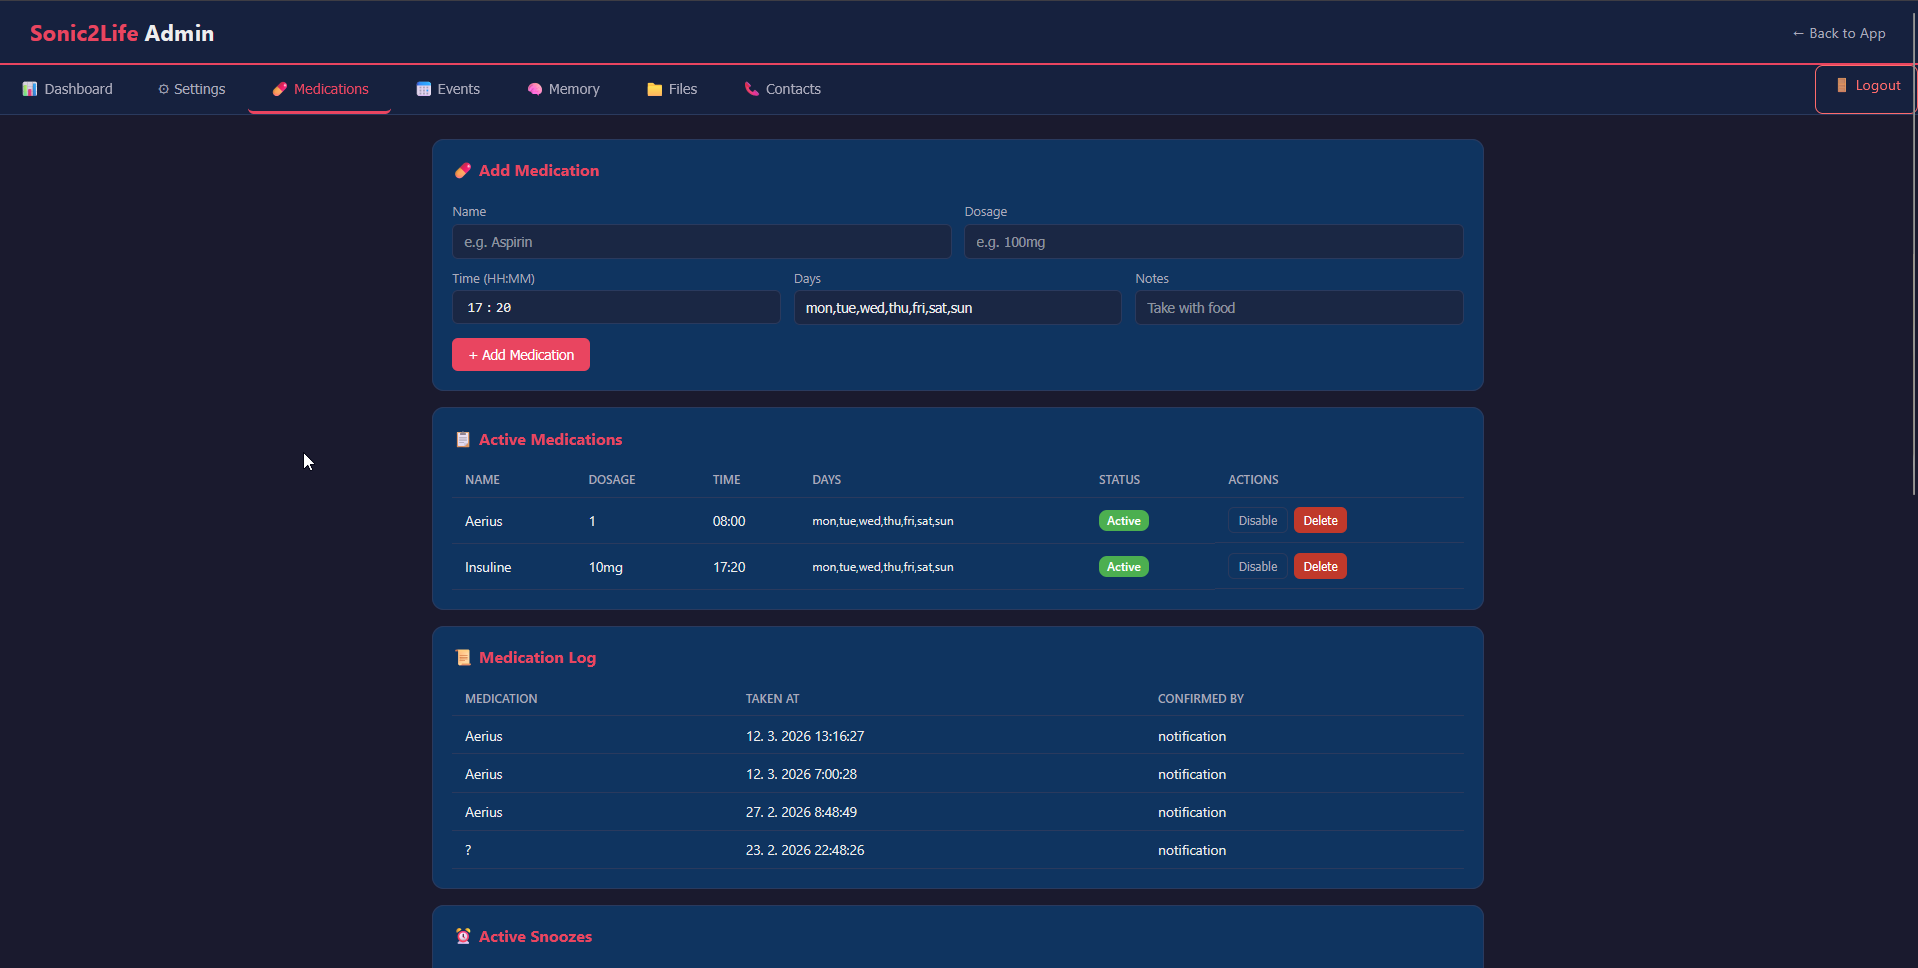1918x968 pixels.
Task: Click the Settings gear icon
Action: pyautogui.click(x=163, y=89)
